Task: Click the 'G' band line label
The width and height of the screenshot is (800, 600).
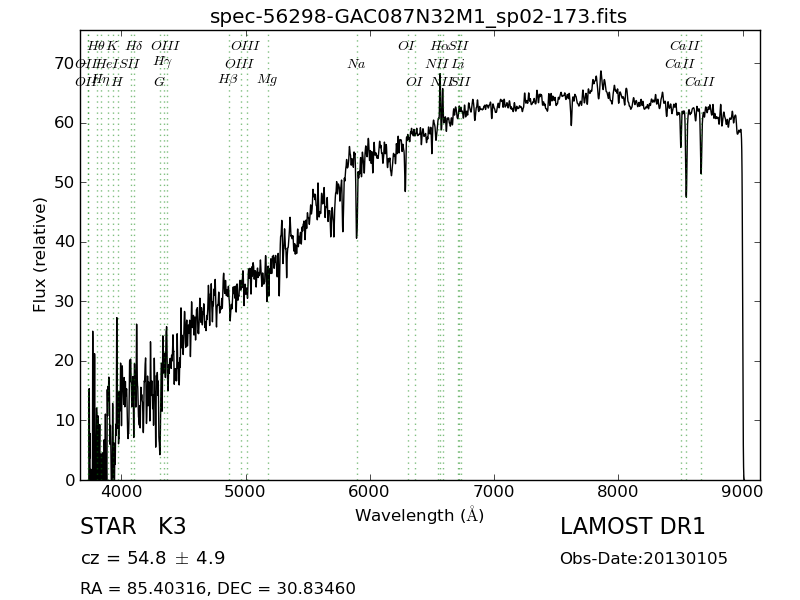Action: tap(159, 82)
